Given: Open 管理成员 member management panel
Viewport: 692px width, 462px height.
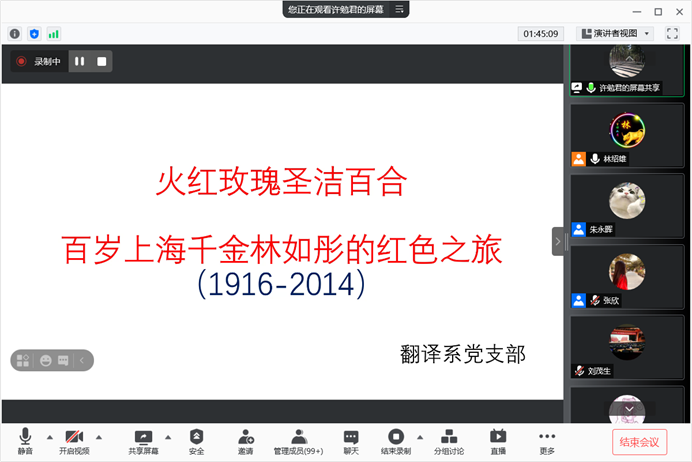Looking at the screenshot, I should point(298,441).
